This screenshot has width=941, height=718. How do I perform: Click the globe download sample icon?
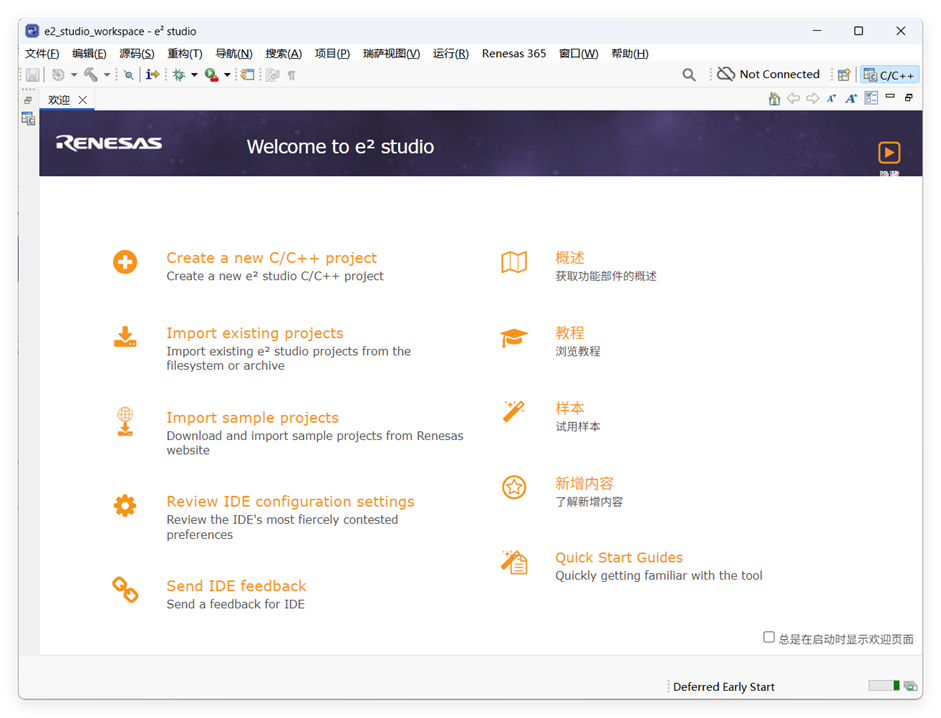(125, 421)
